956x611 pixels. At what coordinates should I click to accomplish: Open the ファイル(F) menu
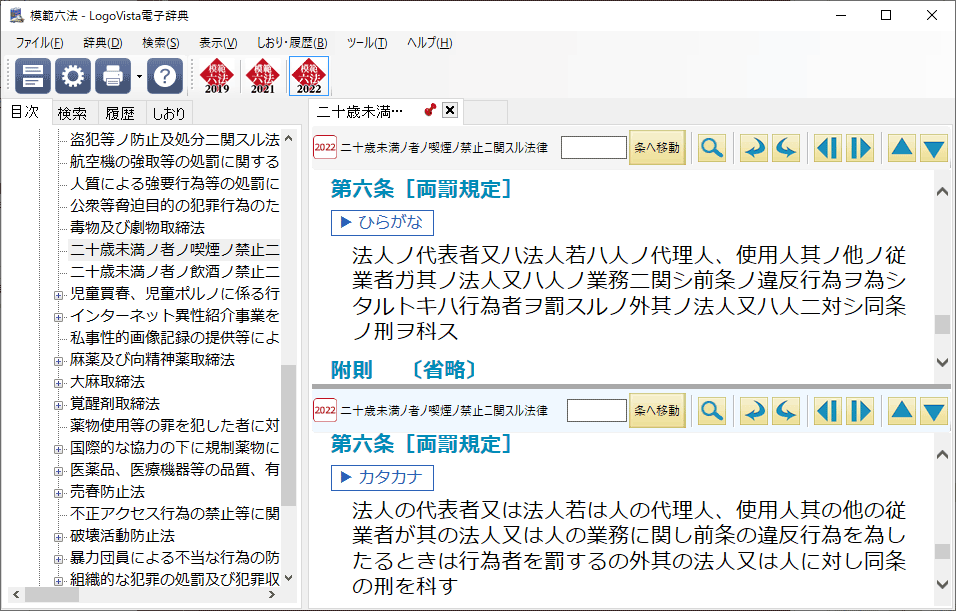click(x=39, y=43)
